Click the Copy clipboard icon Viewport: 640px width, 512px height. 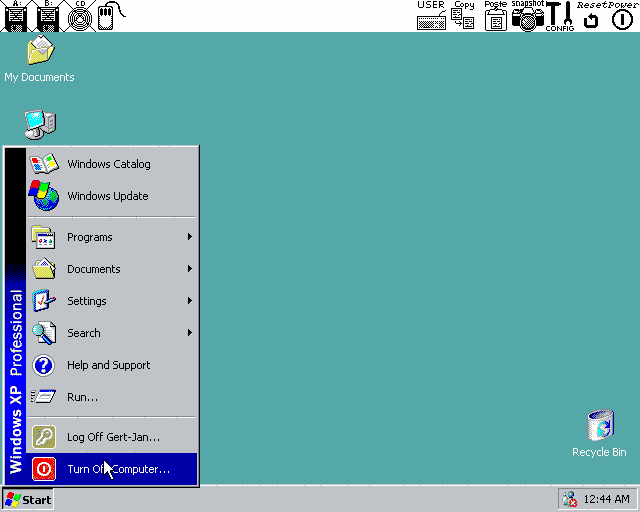click(463, 16)
